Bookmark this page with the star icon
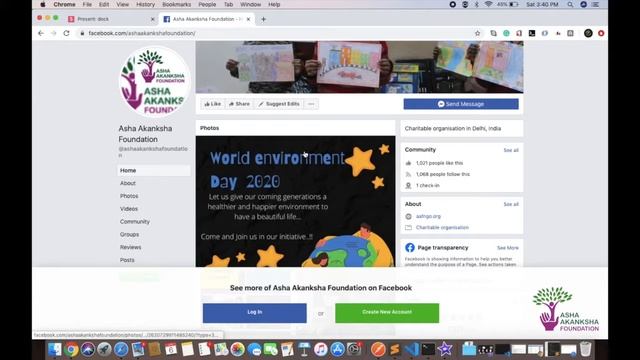 477,33
